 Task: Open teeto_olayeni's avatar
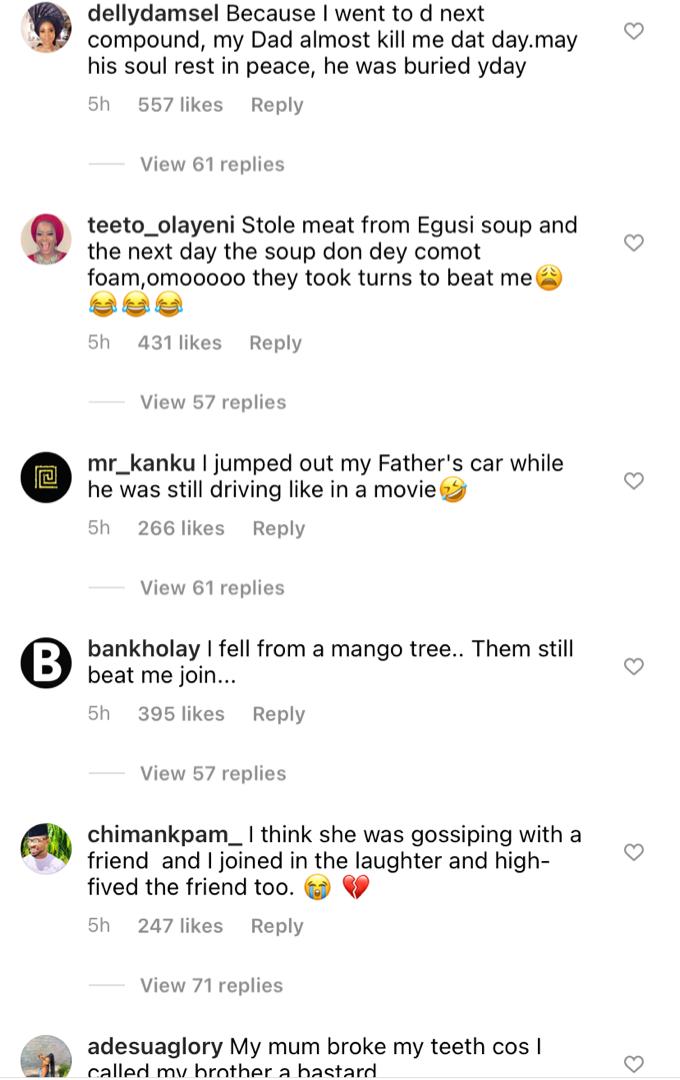click(x=46, y=239)
